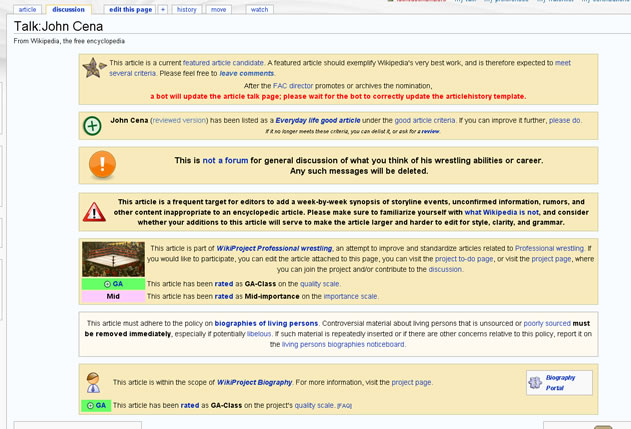The width and height of the screenshot is (631, 429).
Task: Open the libelous link
Action: [259, 334]
